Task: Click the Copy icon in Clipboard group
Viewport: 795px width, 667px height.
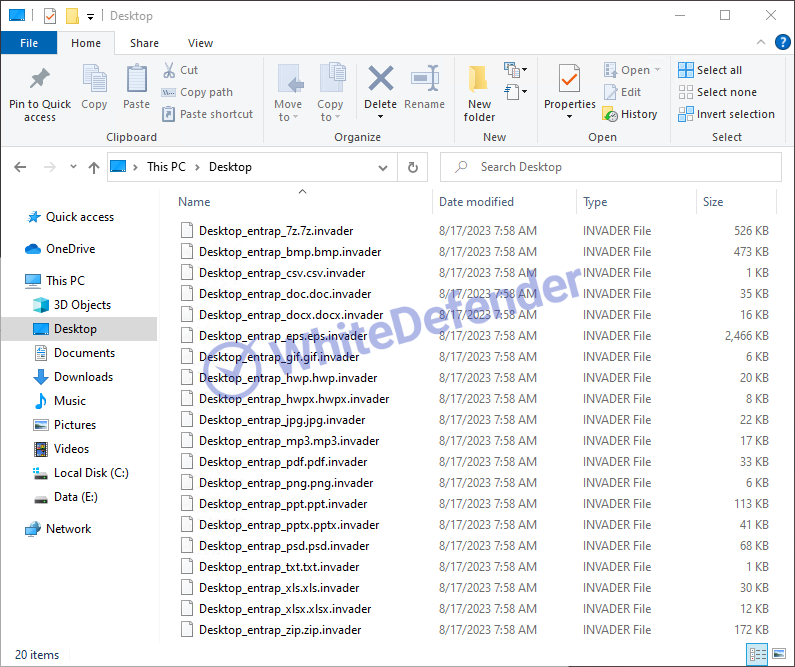Action: click(94, 78)
